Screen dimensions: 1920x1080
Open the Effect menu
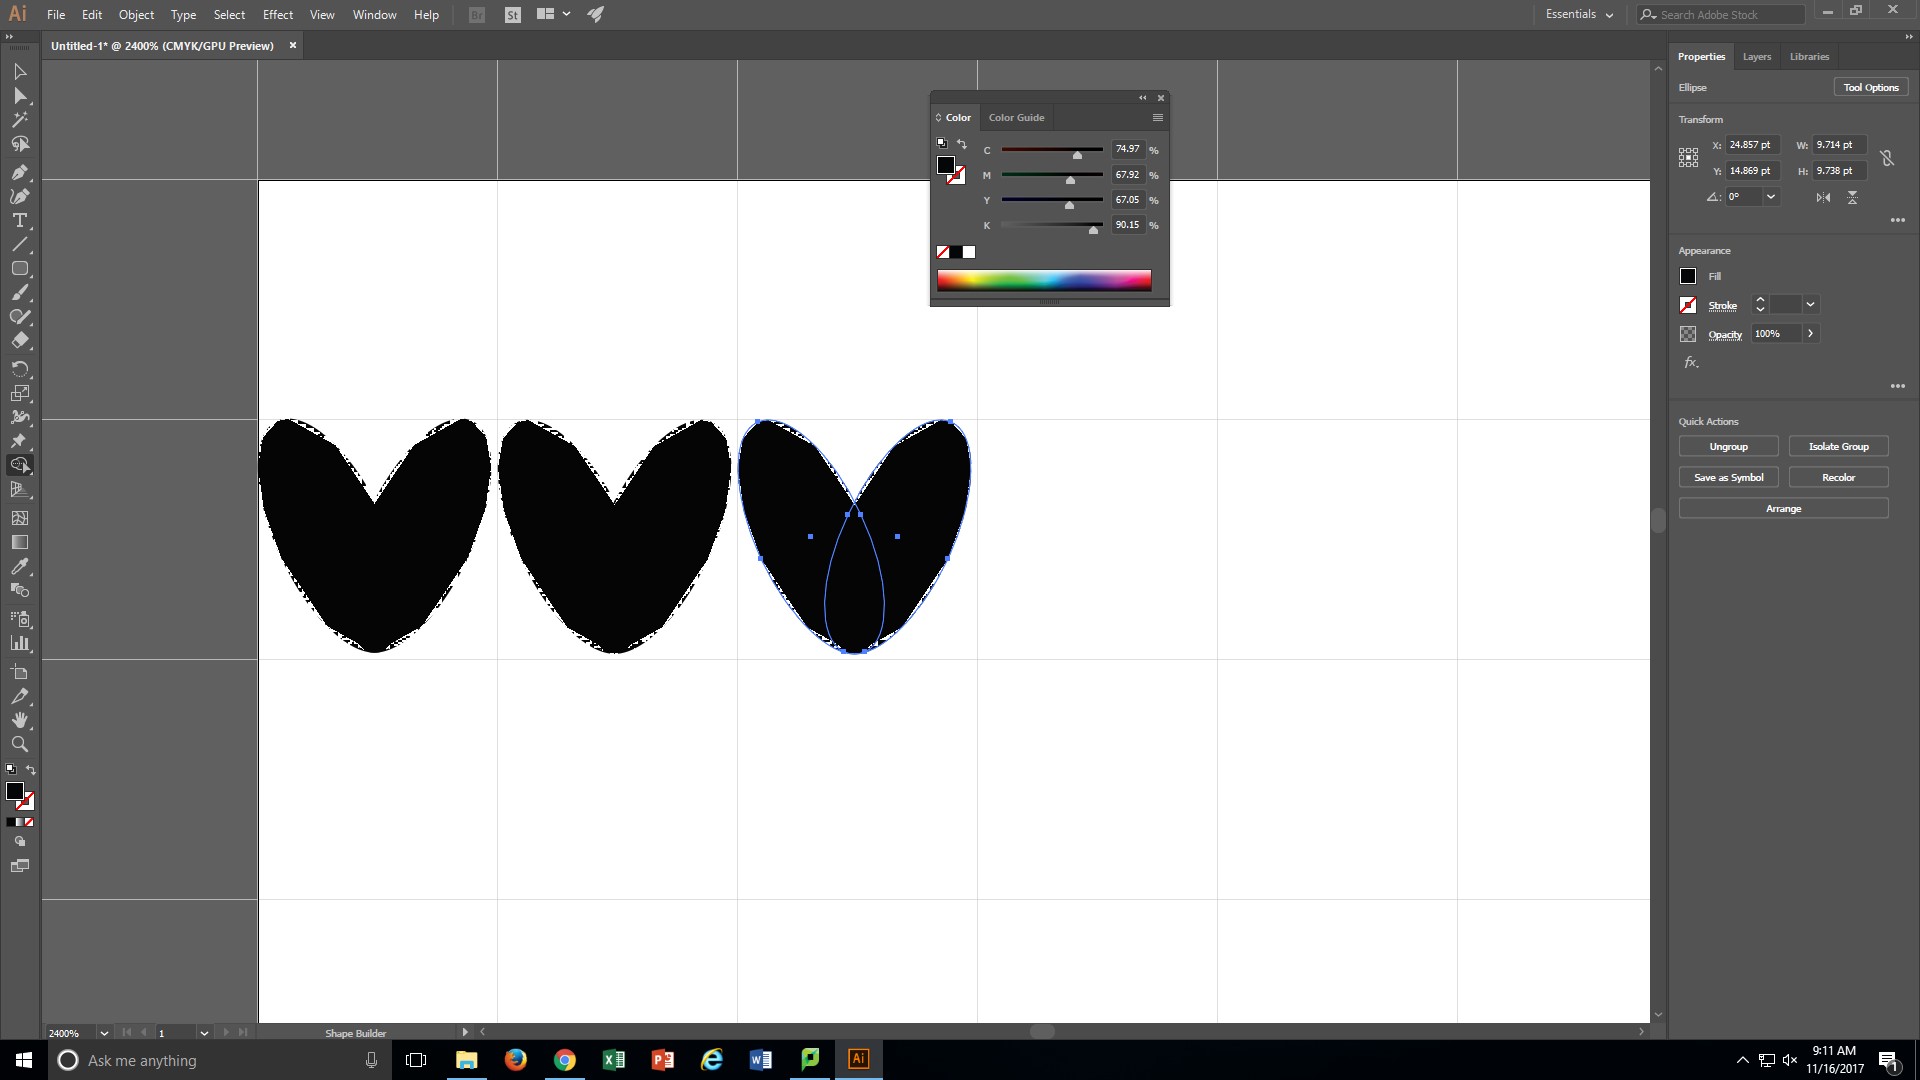point(277,14)
